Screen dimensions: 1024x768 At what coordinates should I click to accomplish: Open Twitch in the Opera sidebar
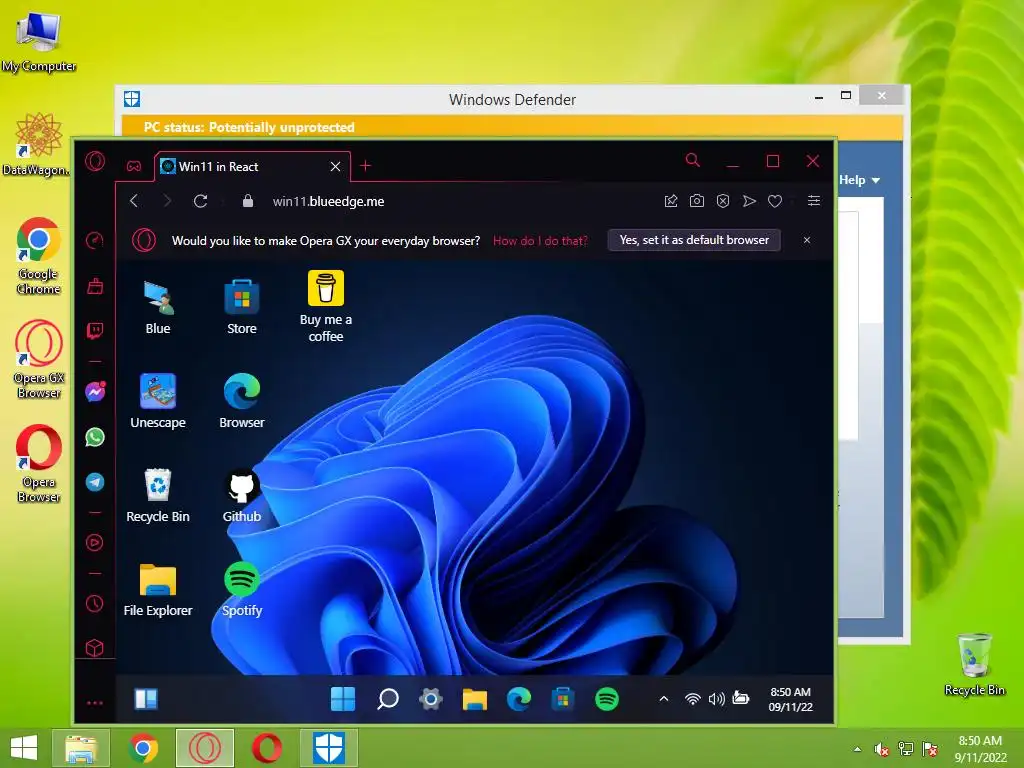coord(95,330)
